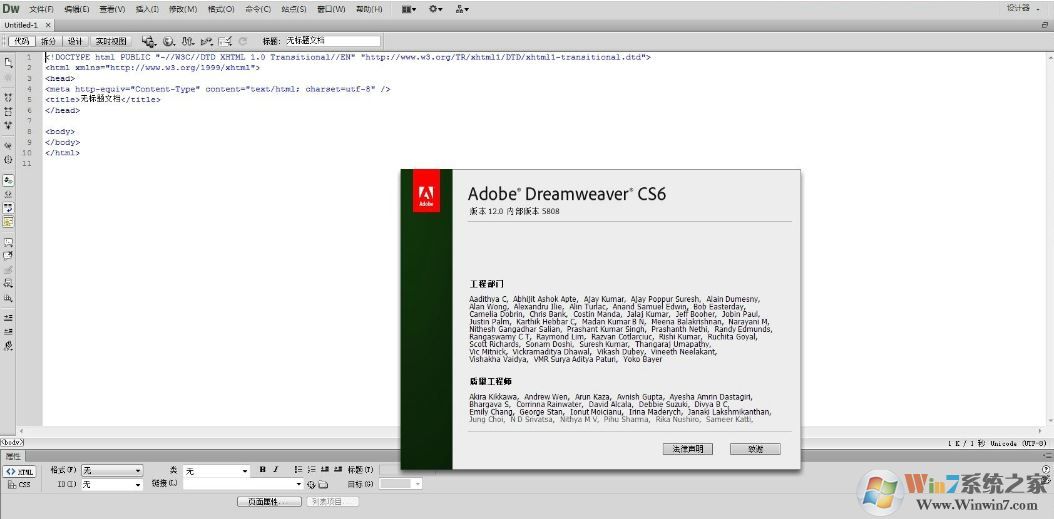Open Layout dropdown in application bar
Image resolution: width=1054 pixels, height=519 pixels.
[x=408, y=9]
